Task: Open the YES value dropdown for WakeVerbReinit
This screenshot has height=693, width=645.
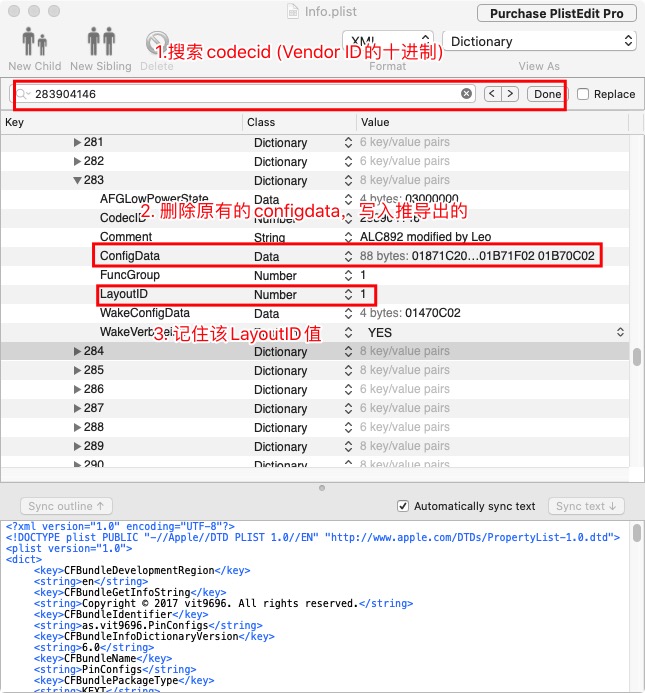Action: point(620,332)
